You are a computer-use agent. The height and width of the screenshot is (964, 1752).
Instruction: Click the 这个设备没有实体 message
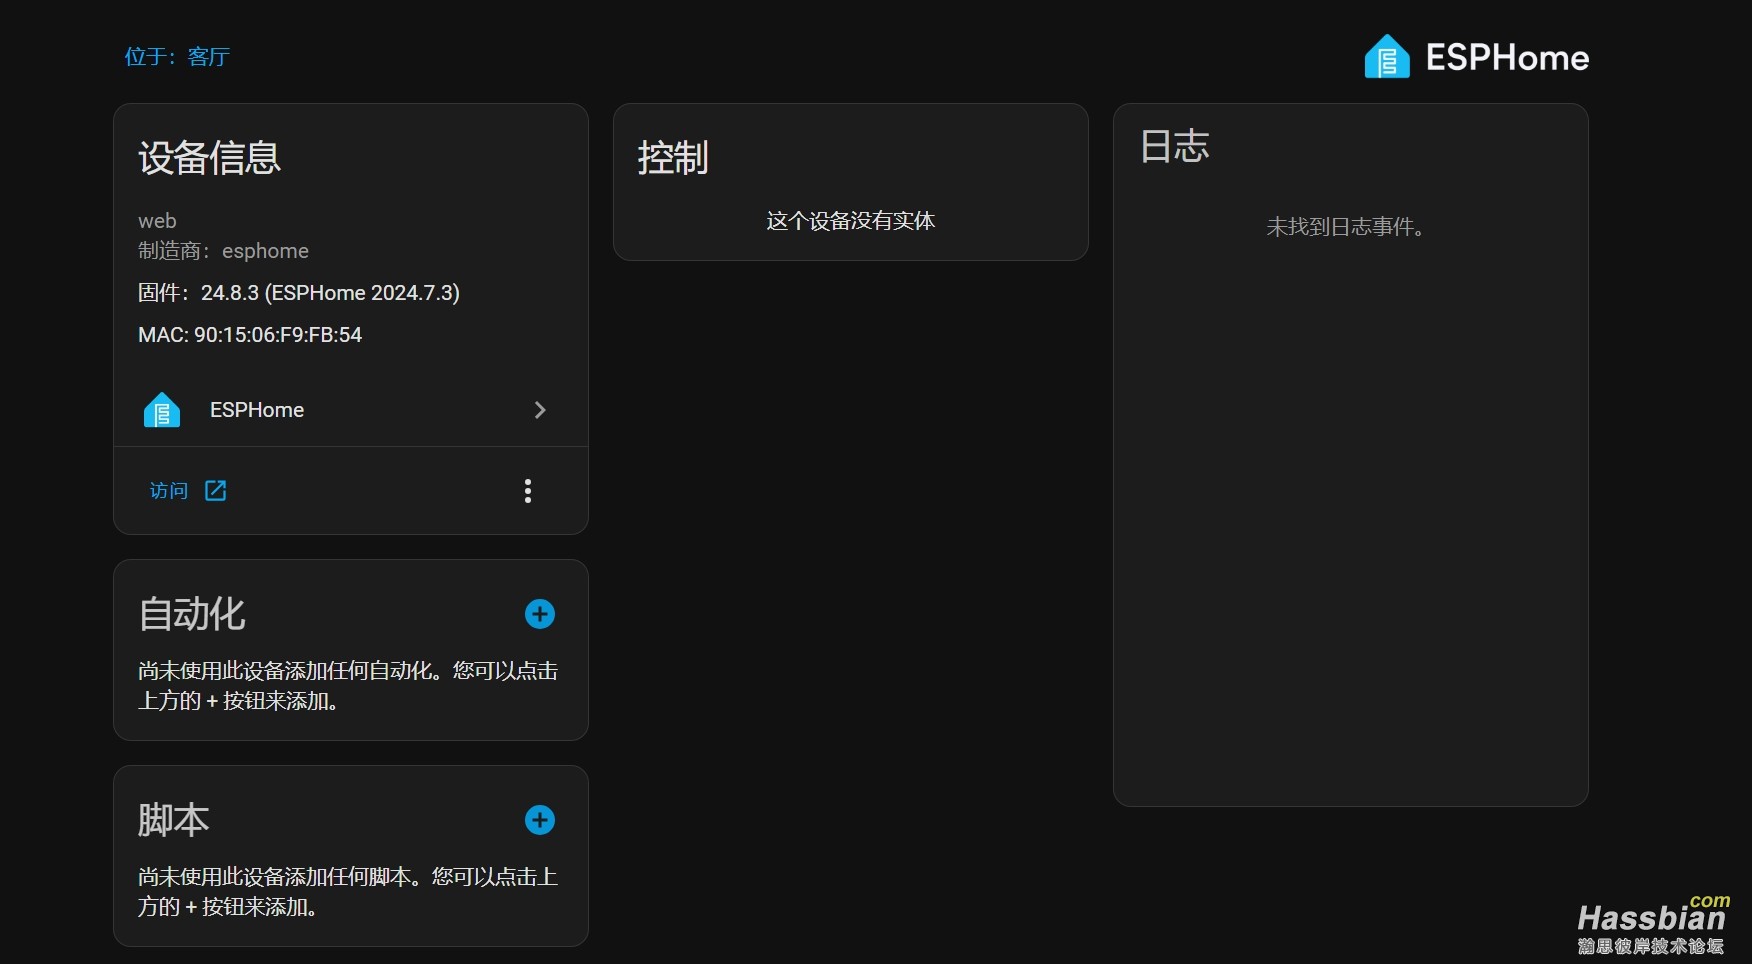coord(851,221)
